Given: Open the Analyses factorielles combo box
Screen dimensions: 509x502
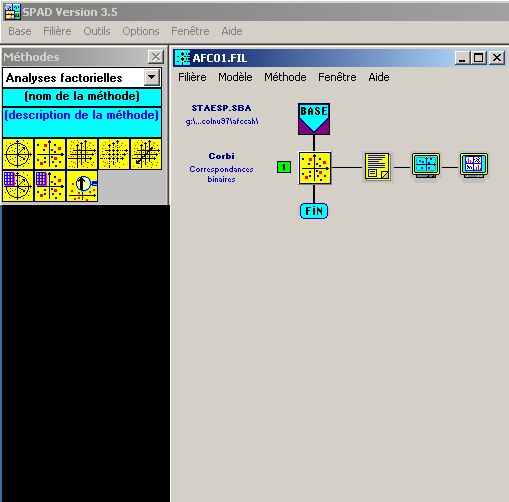Looking at the screenshot, I should click(x=82, y=78).
